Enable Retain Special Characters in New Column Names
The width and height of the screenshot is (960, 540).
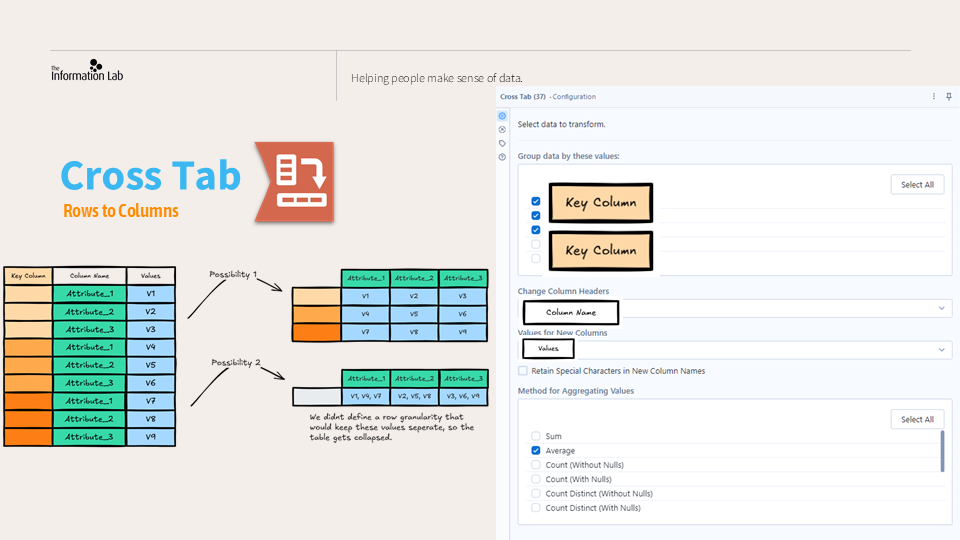(523, 370)
